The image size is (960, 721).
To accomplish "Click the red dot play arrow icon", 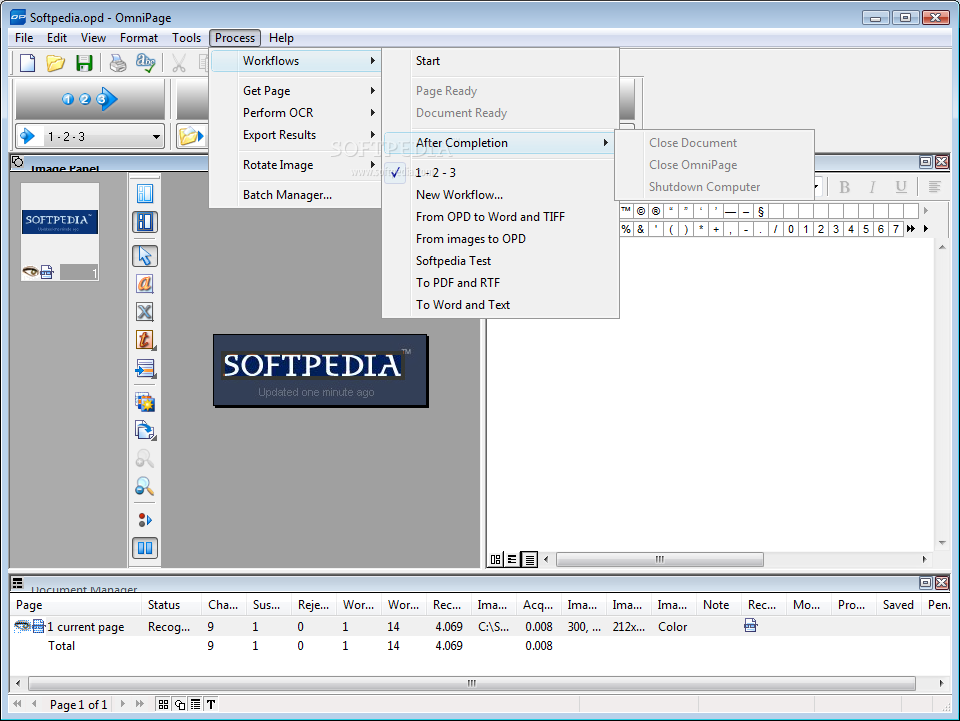I will coord(145,520).
